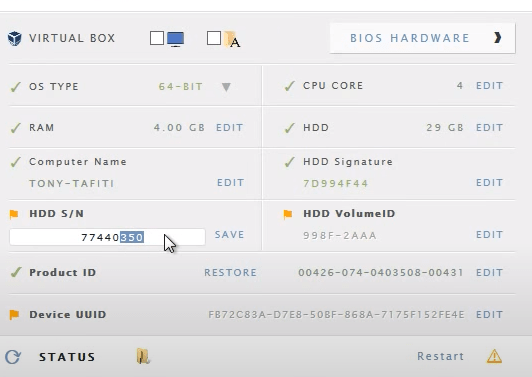Edit the CPU Core count
Viewport: 532px width, 377px height.
(489, 86)
